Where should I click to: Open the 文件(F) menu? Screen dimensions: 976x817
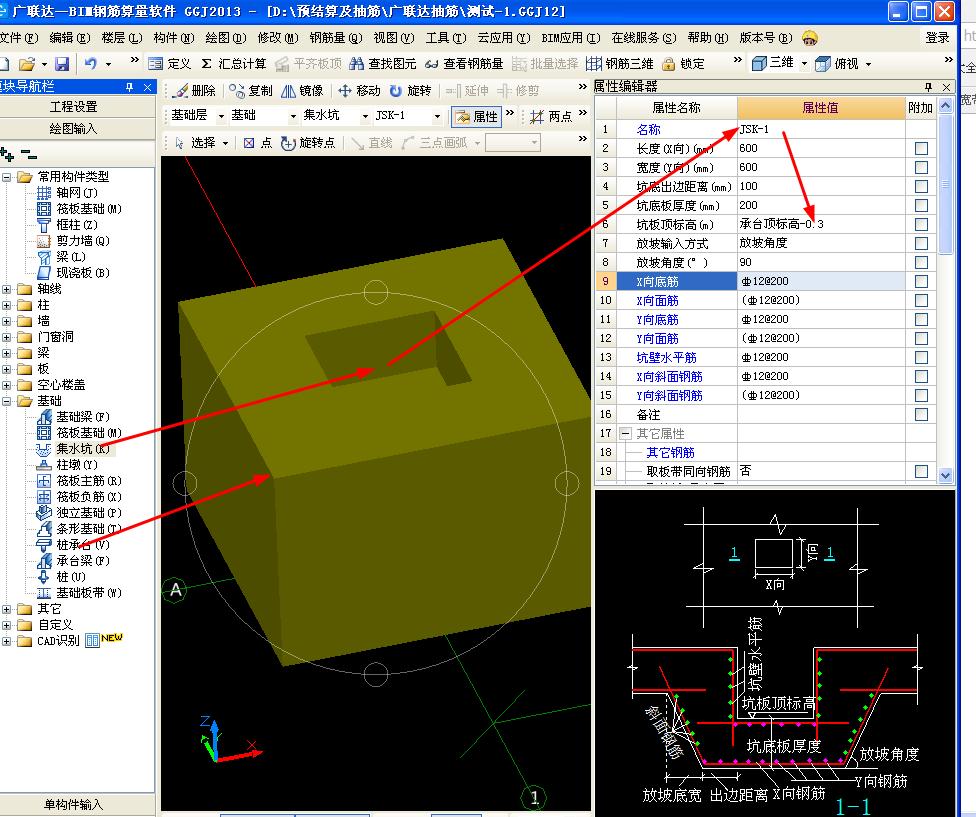[19, 38]
